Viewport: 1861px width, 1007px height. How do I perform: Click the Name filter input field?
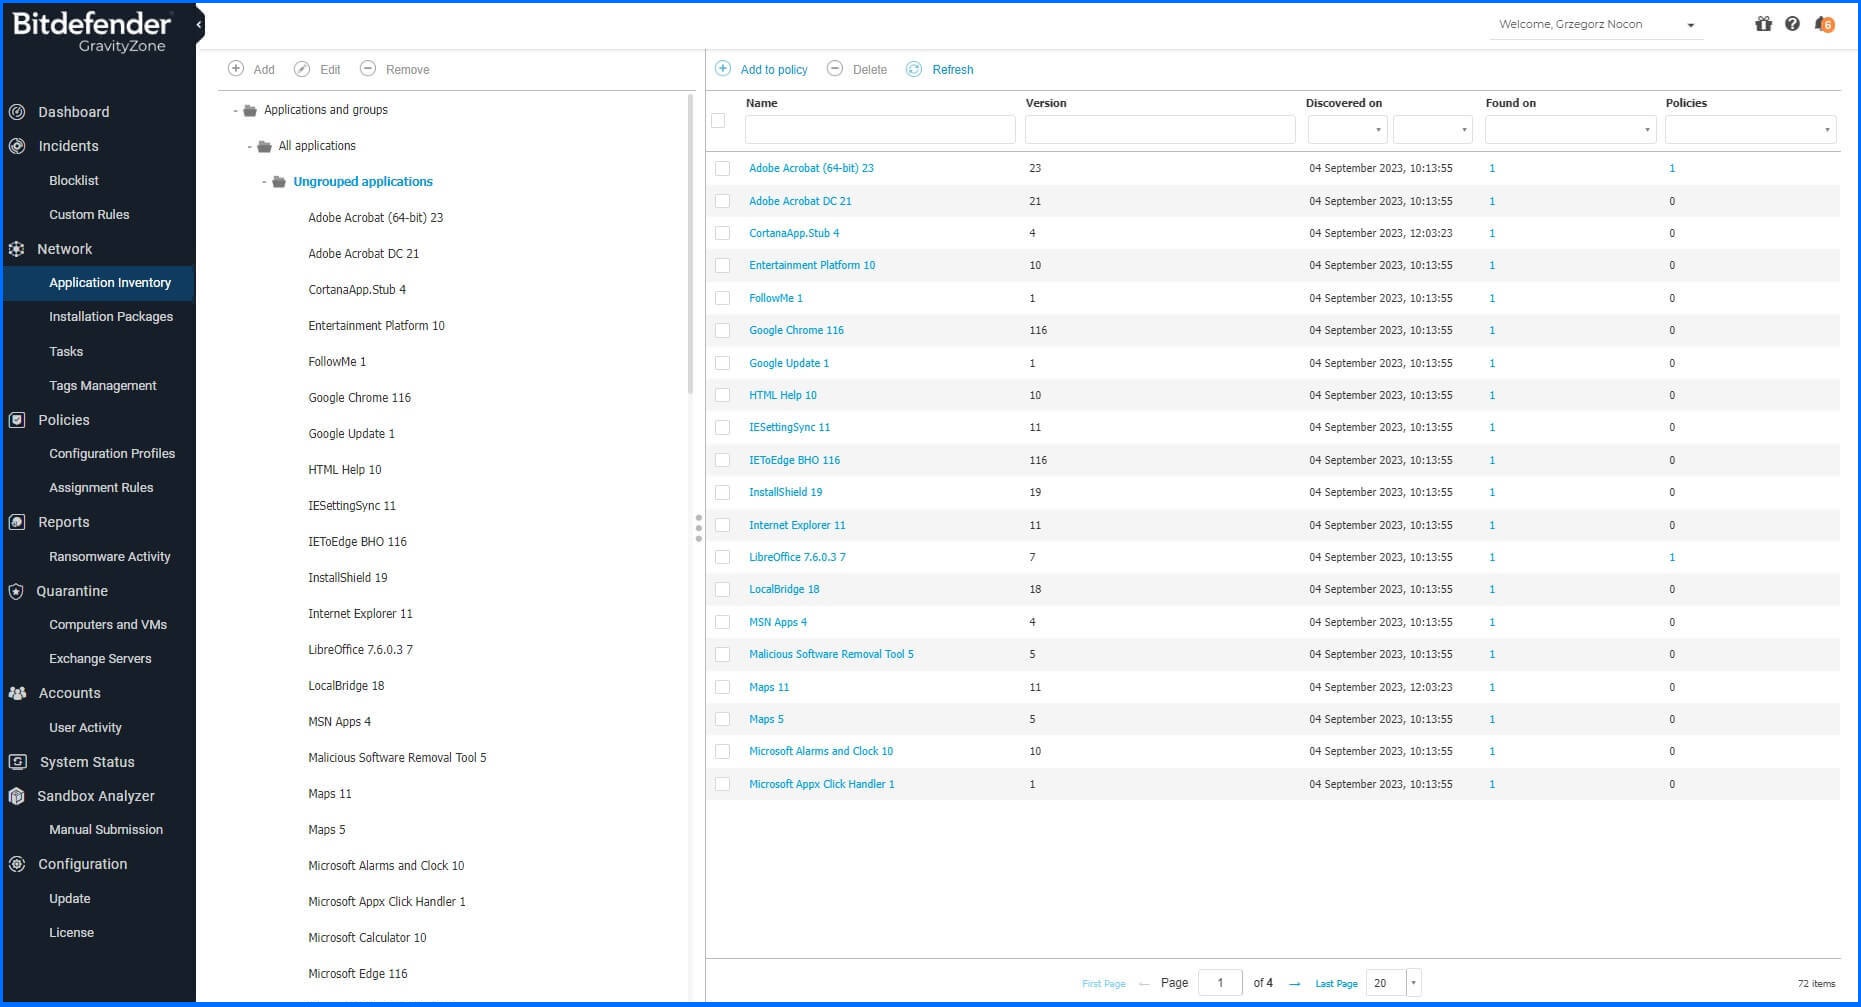tap(880, 129)
